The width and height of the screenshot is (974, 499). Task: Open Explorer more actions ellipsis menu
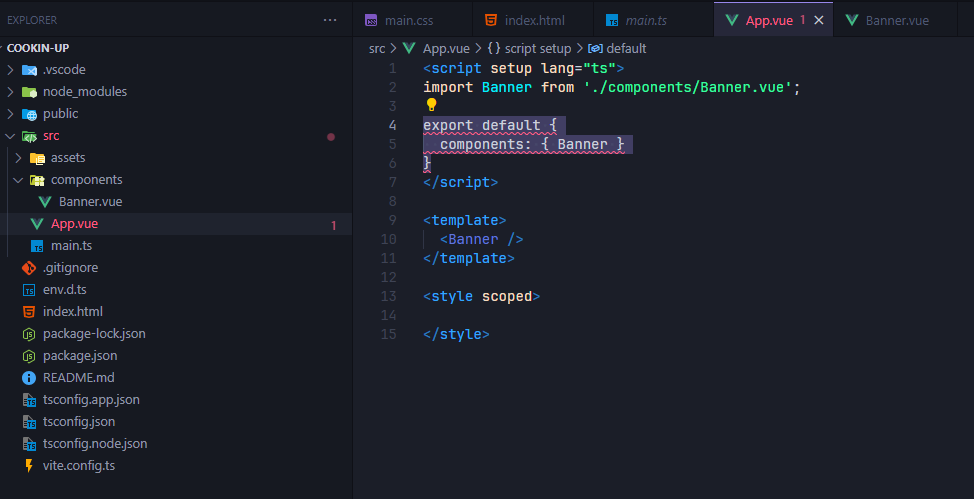point(330,20)
